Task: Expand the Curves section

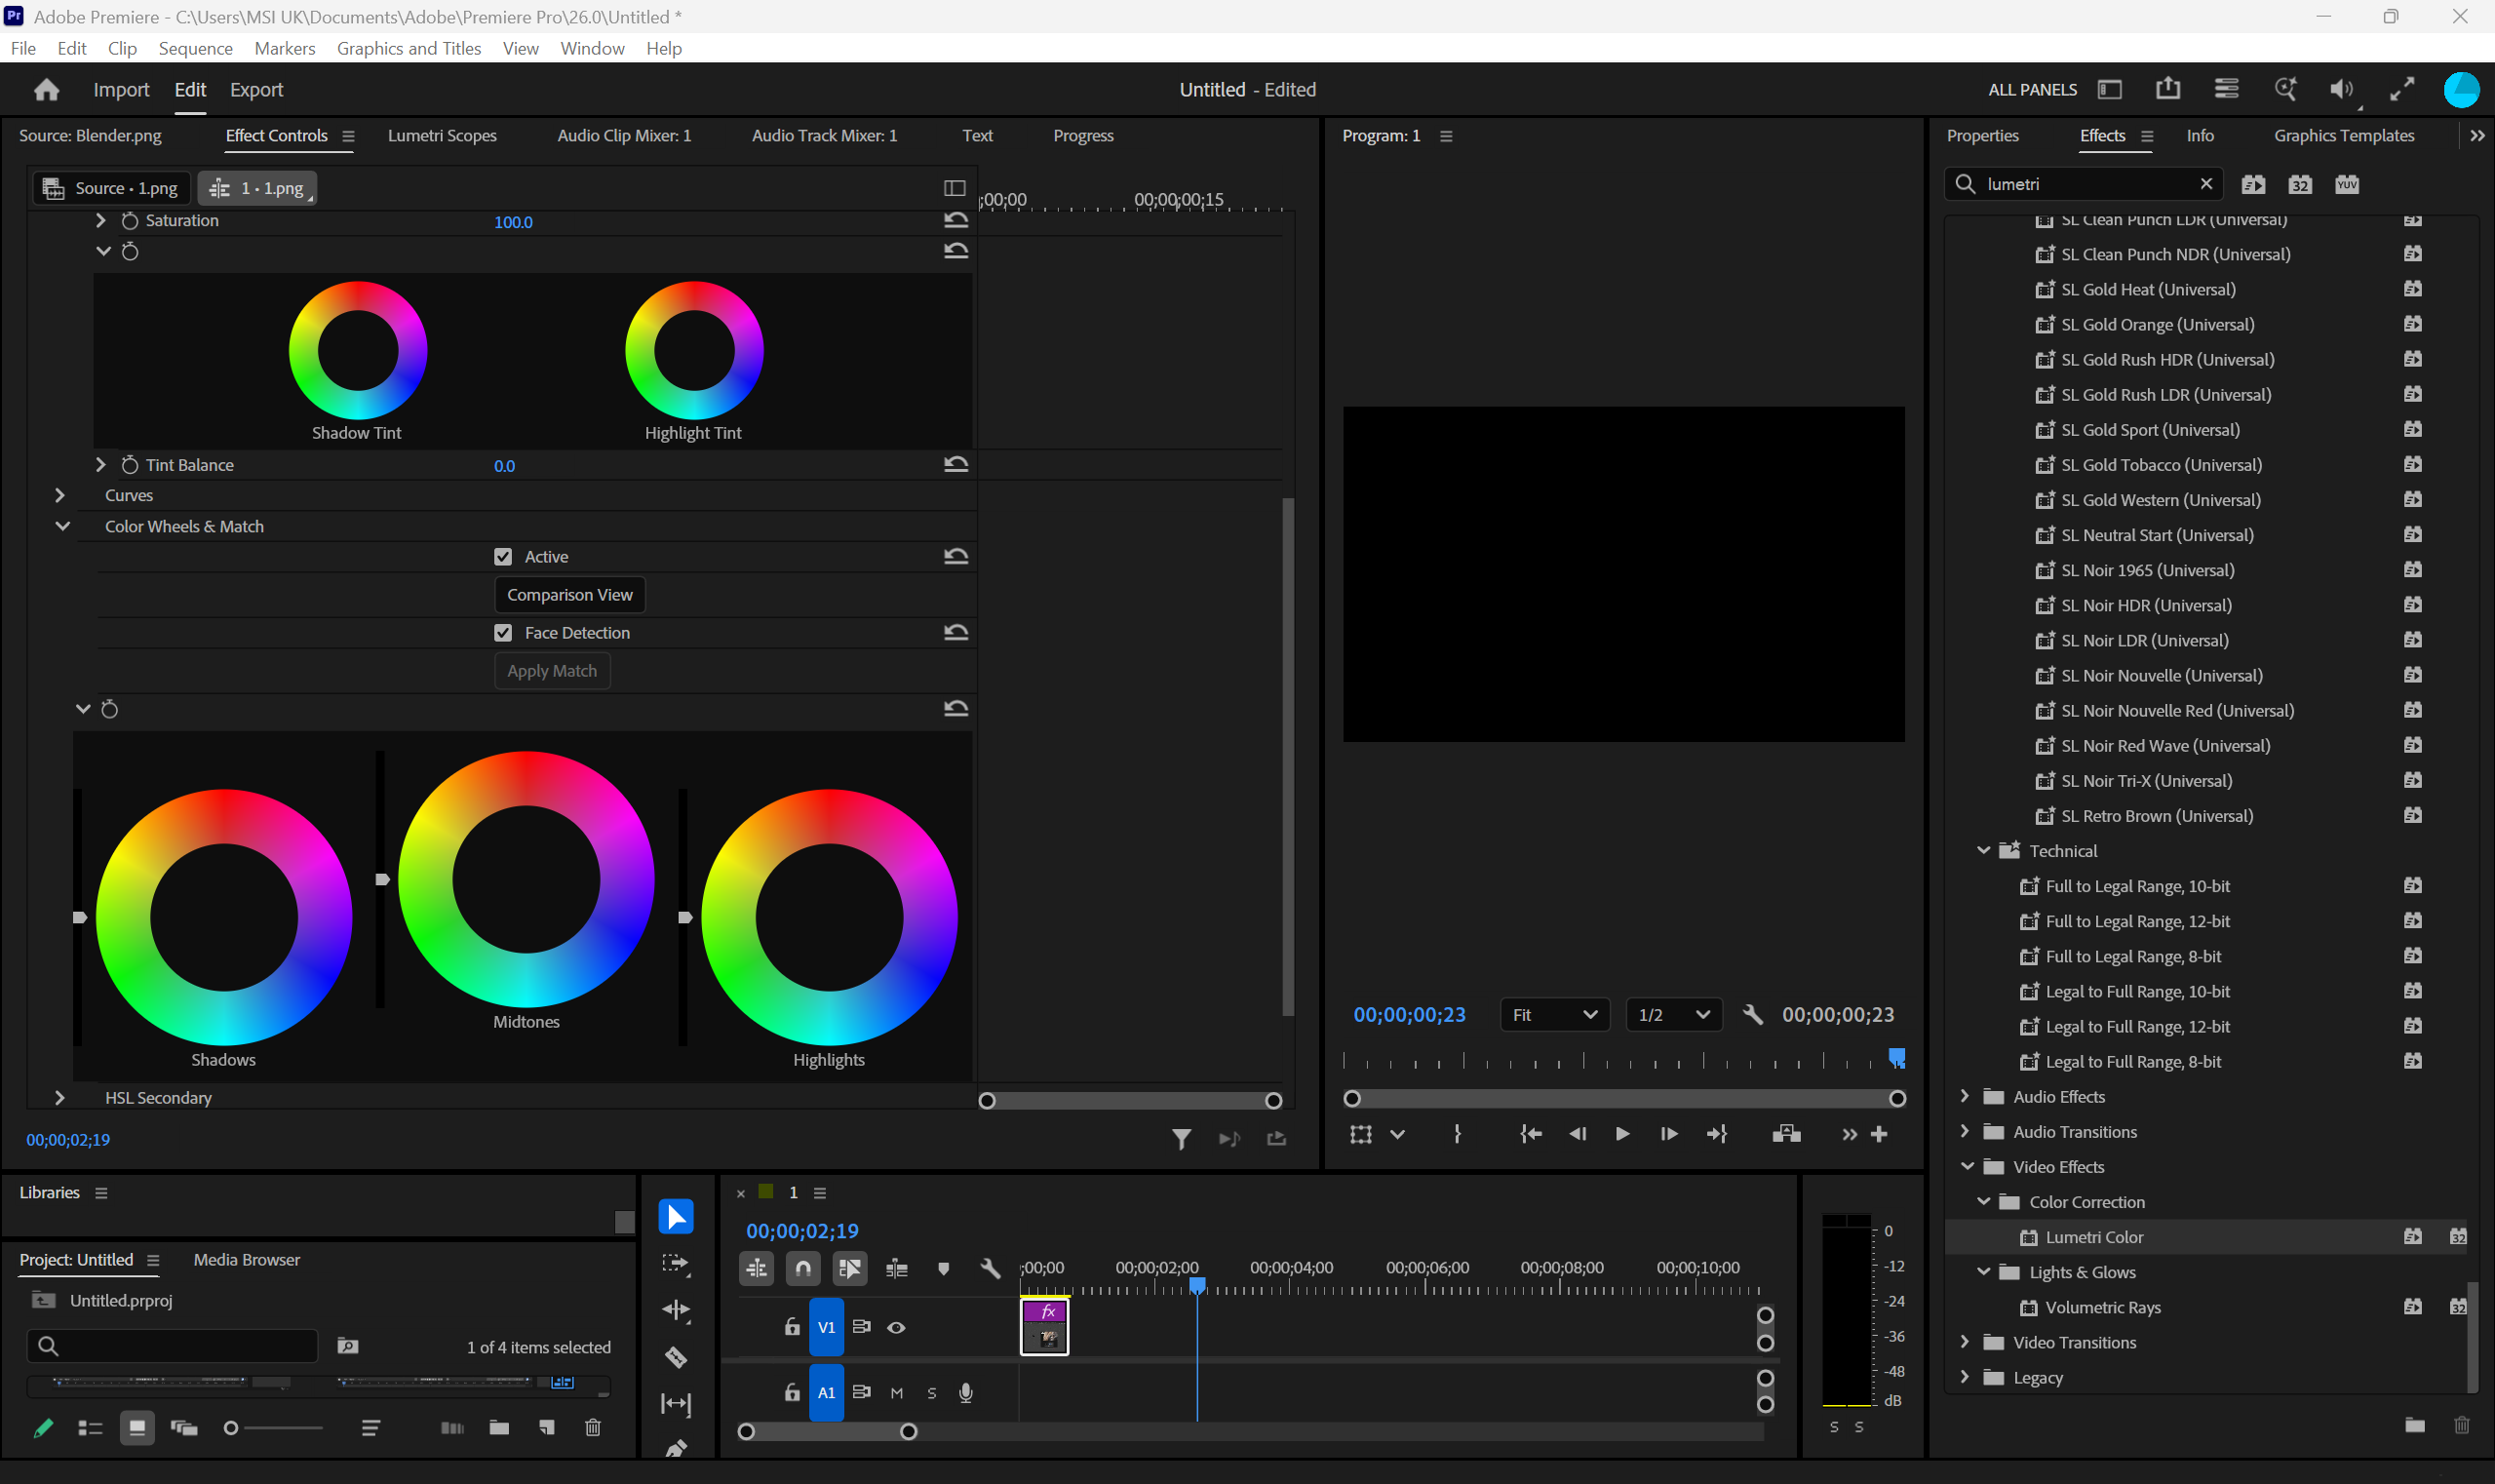Action: click(60, 495)
